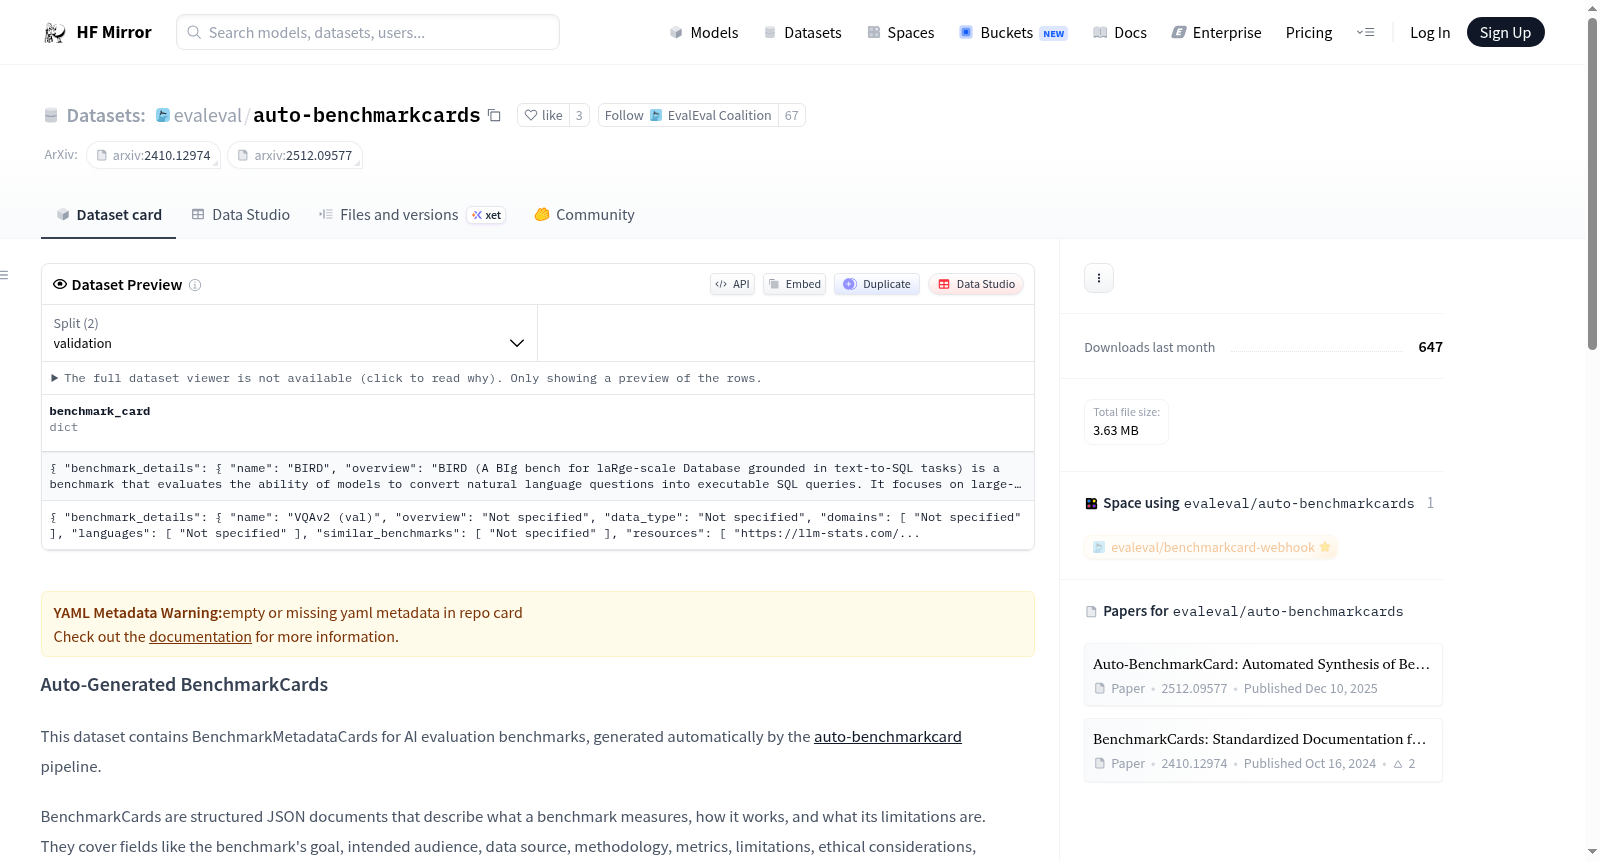This screenshot has height=861, width=1600.
Task: Click the info icon beside Dataset Preview
Action: pyautogui.click(x=195, y=285)
